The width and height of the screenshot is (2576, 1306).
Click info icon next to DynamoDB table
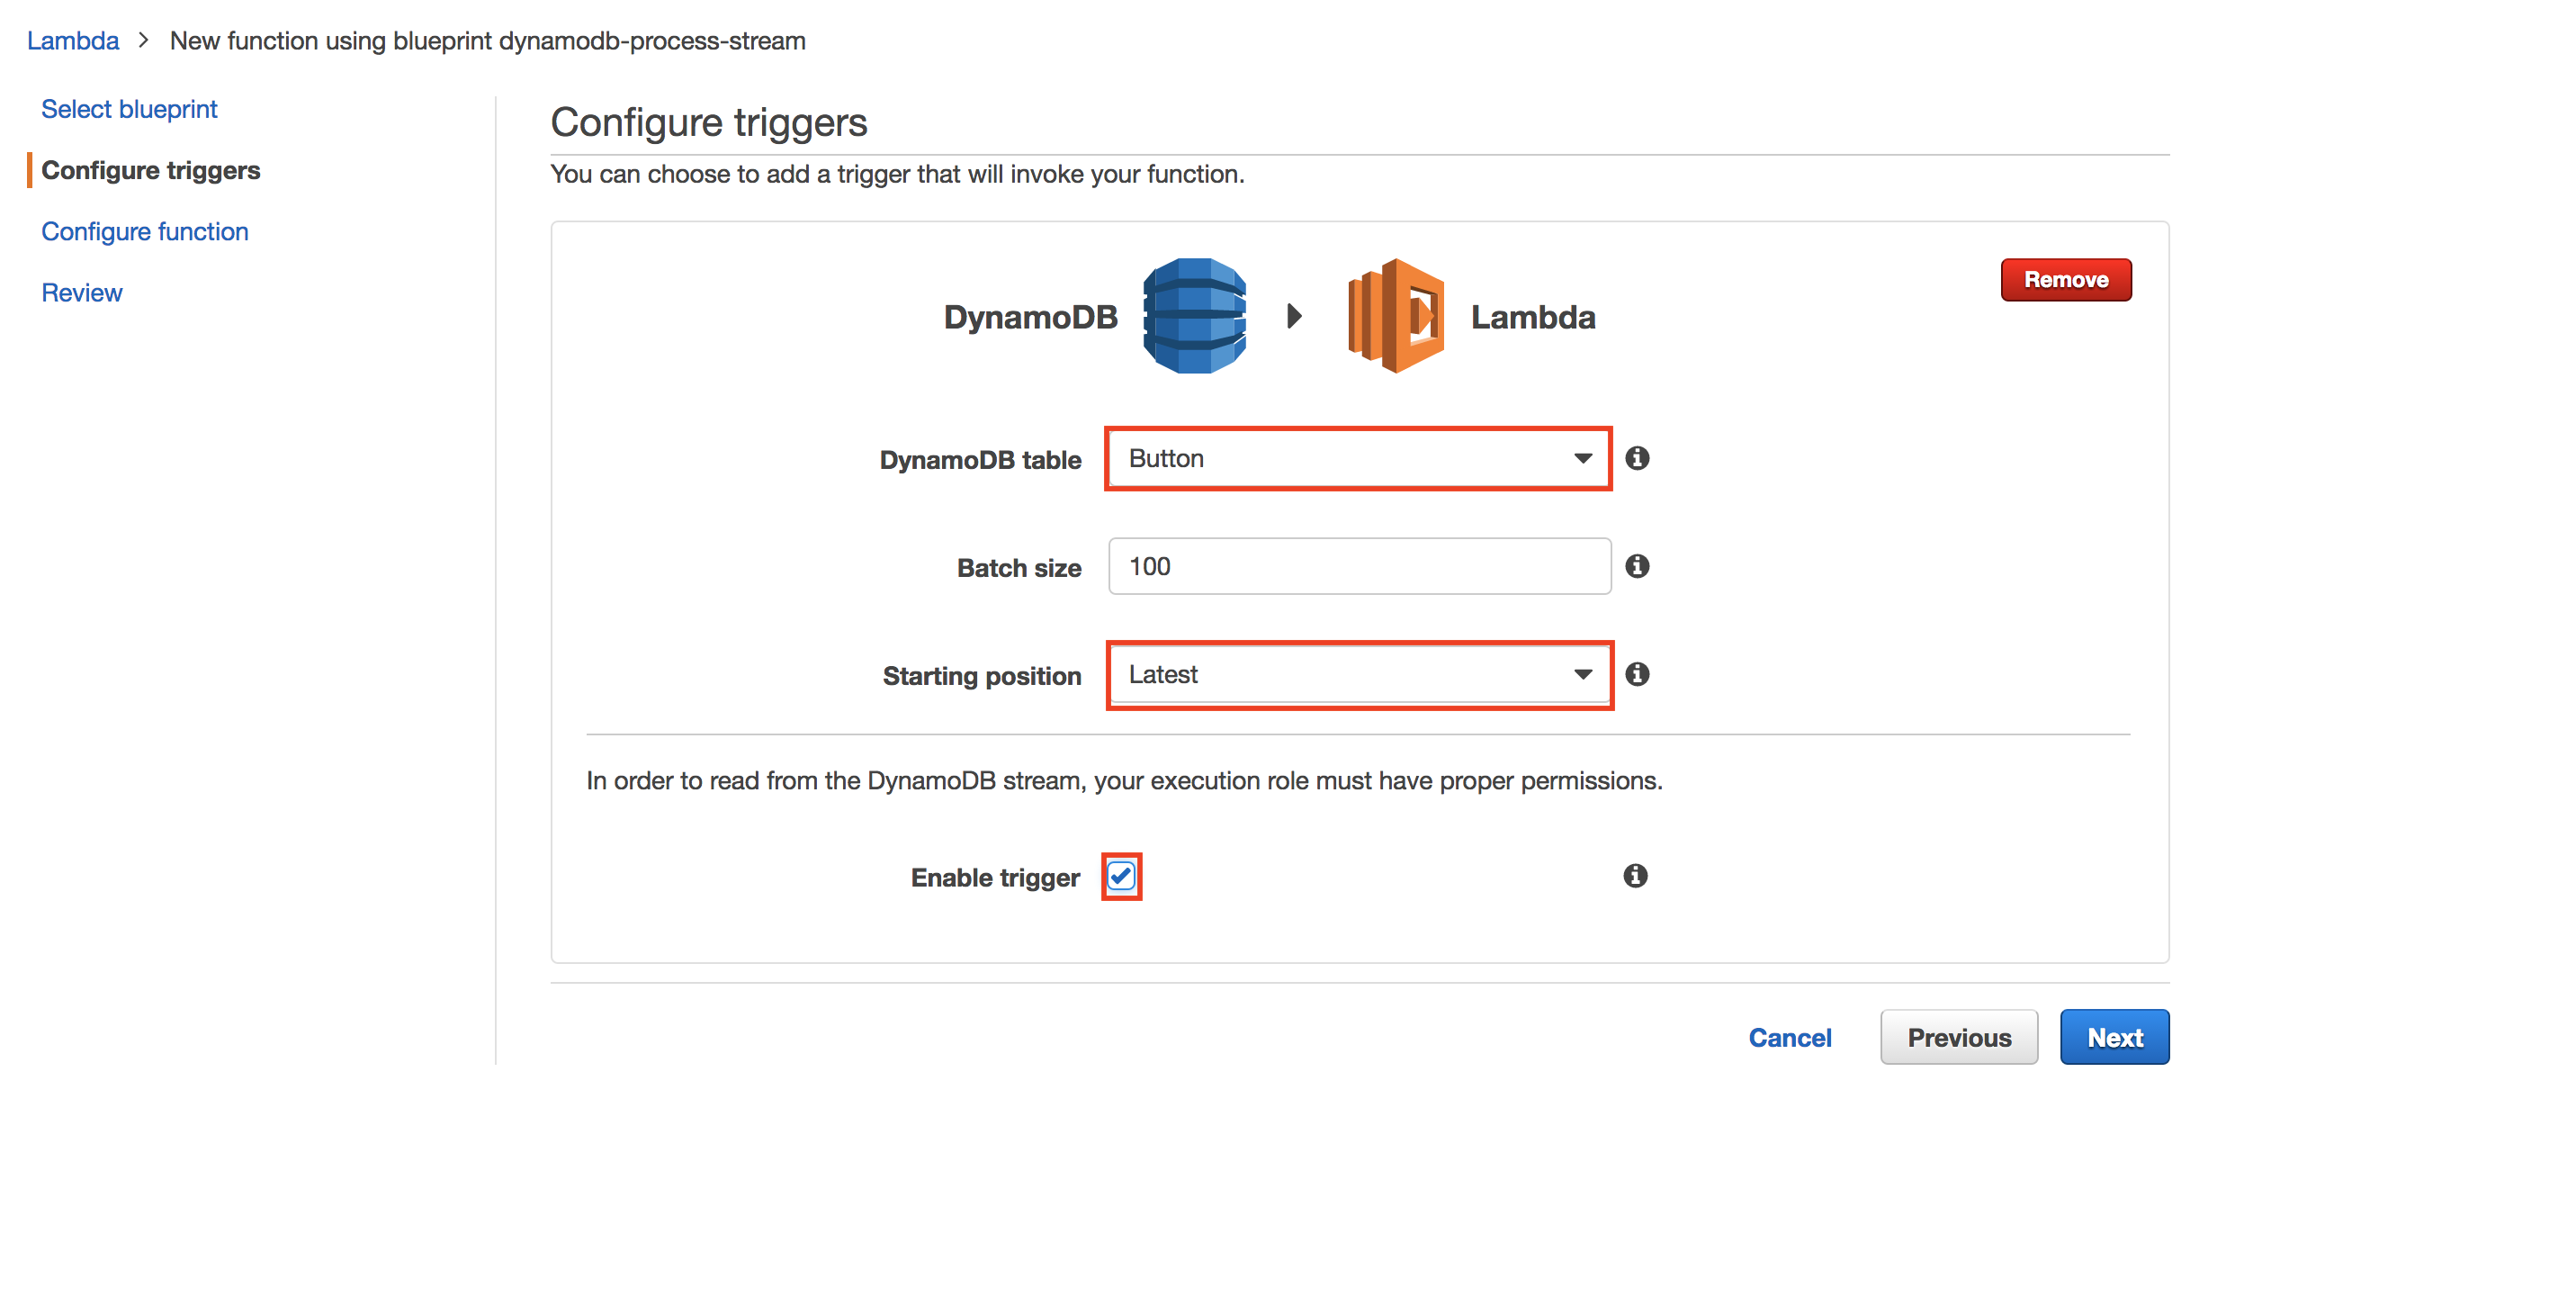(1637, 458)
